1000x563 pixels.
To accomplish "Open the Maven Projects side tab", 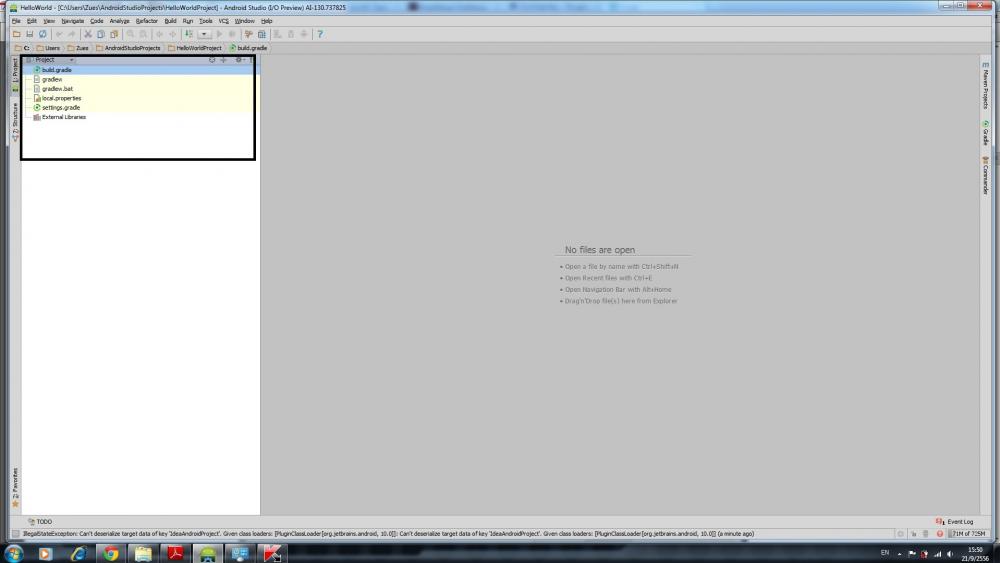I will point(985,85).
